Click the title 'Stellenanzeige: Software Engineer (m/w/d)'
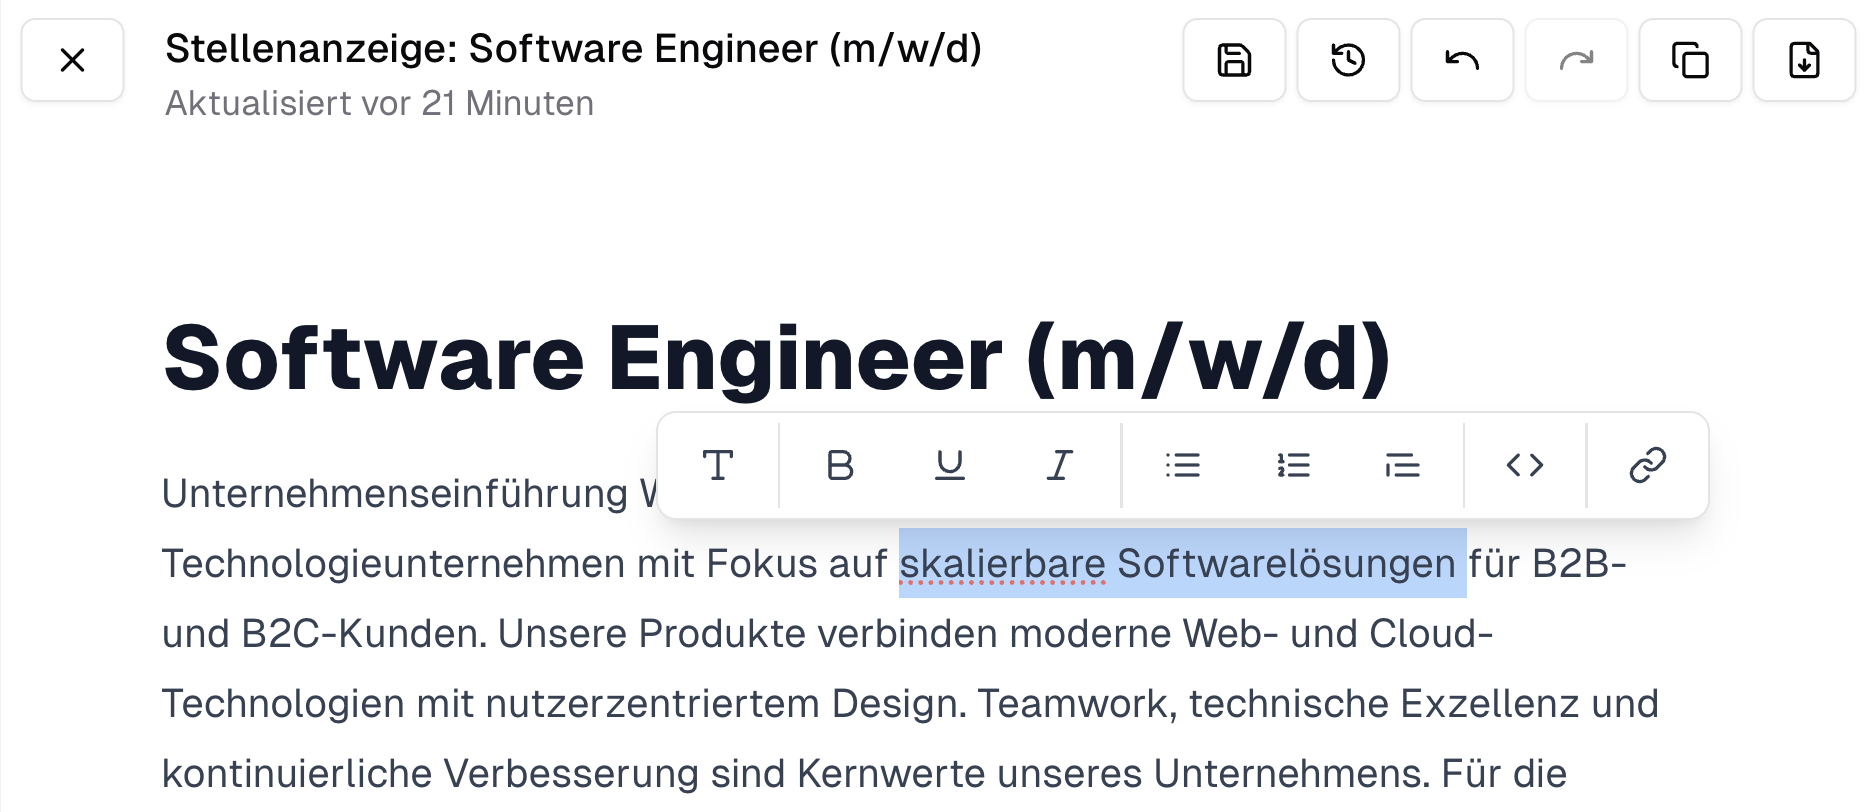This screenshot has height=812, width=1874. tap(573, 47)
